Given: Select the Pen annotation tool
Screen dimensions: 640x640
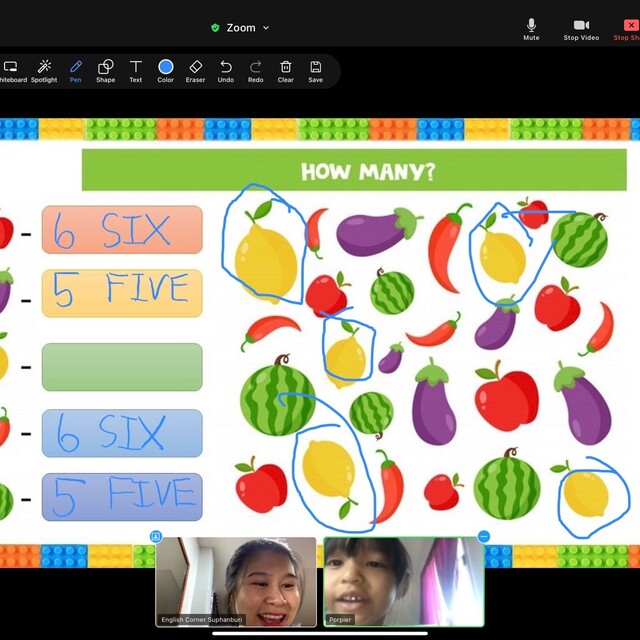Looking at the screenshot, I should (75, 70).
